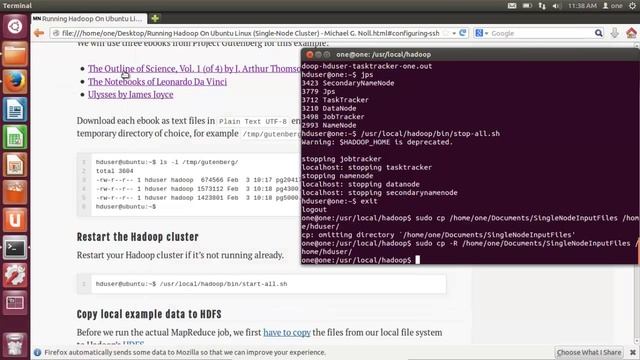640x360 pixels.
Task: Open the sound volume indicator
Action: 556,6
